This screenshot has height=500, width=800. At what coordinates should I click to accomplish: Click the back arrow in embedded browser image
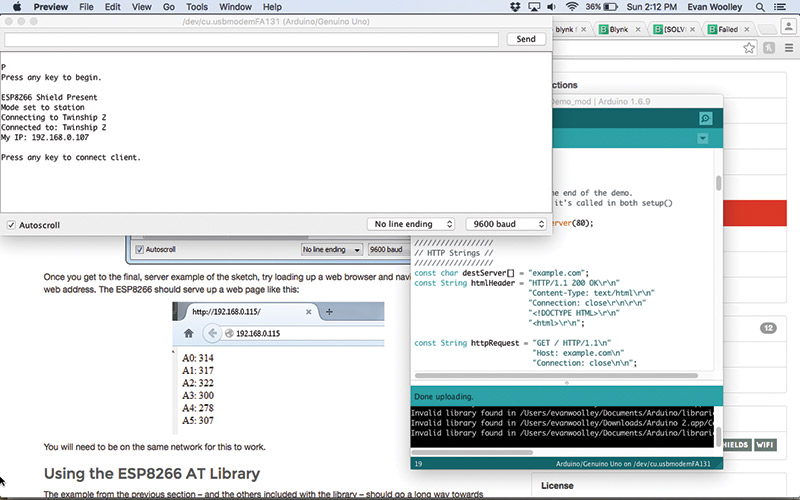pyautogui.click(x=211, y=333)
